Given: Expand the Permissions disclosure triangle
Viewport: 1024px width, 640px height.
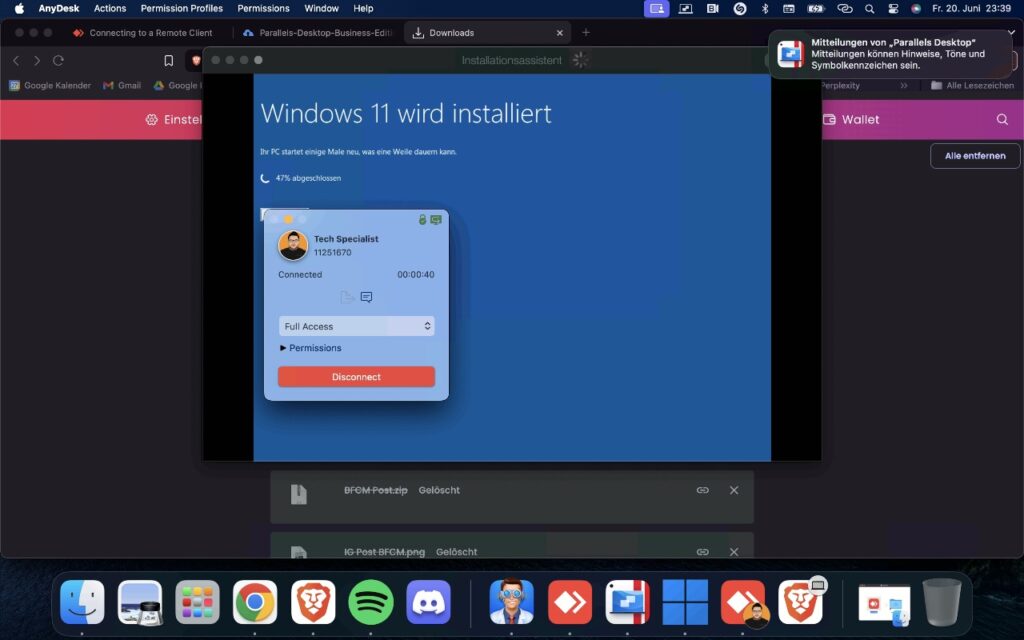Looking at the screenshot, I should [x=284, y=348].
